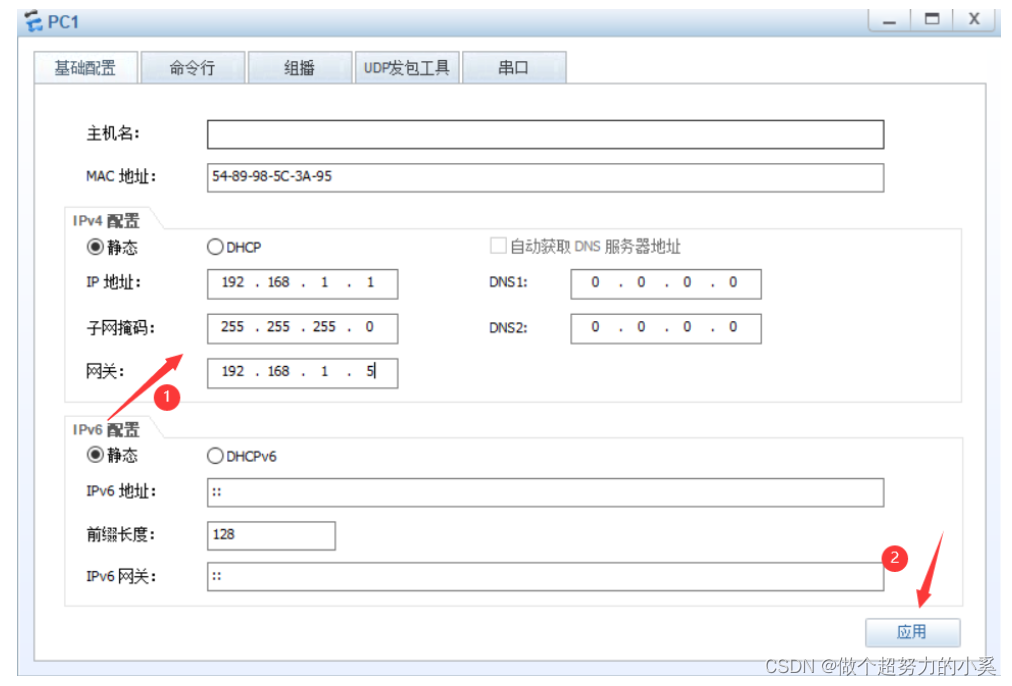Select the DHCP radio button
The height and width of the screenshot is (686, 1012).
click(215, 247)
